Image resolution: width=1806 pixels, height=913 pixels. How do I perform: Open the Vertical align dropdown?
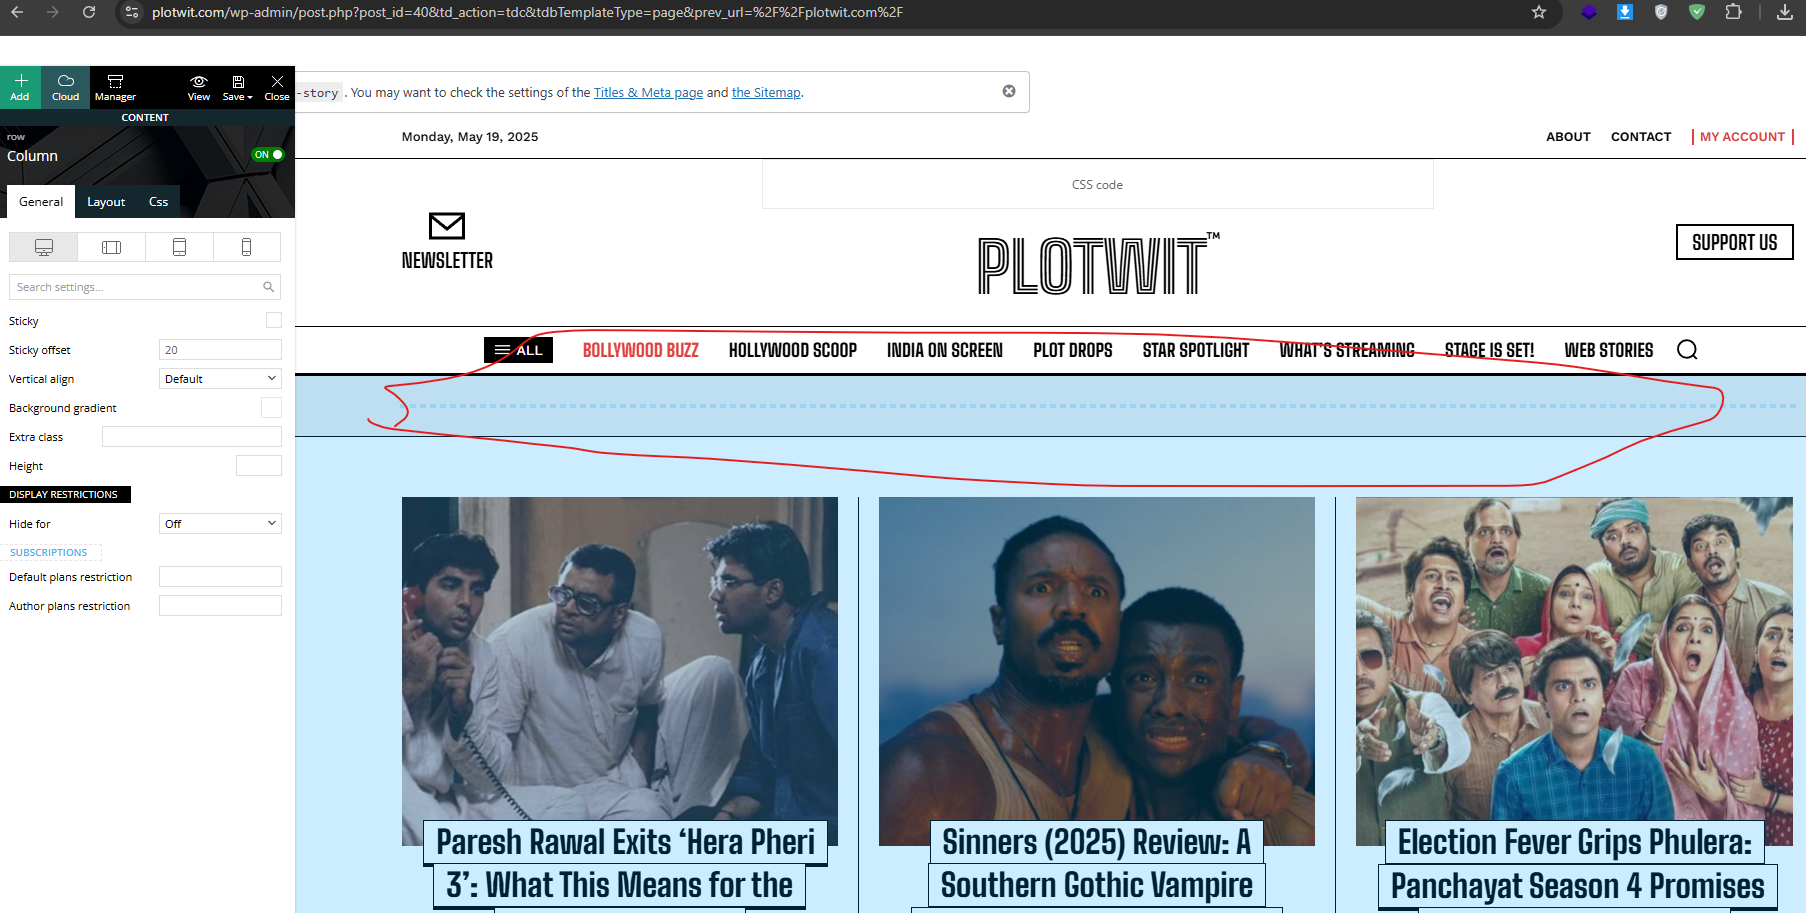220,379
